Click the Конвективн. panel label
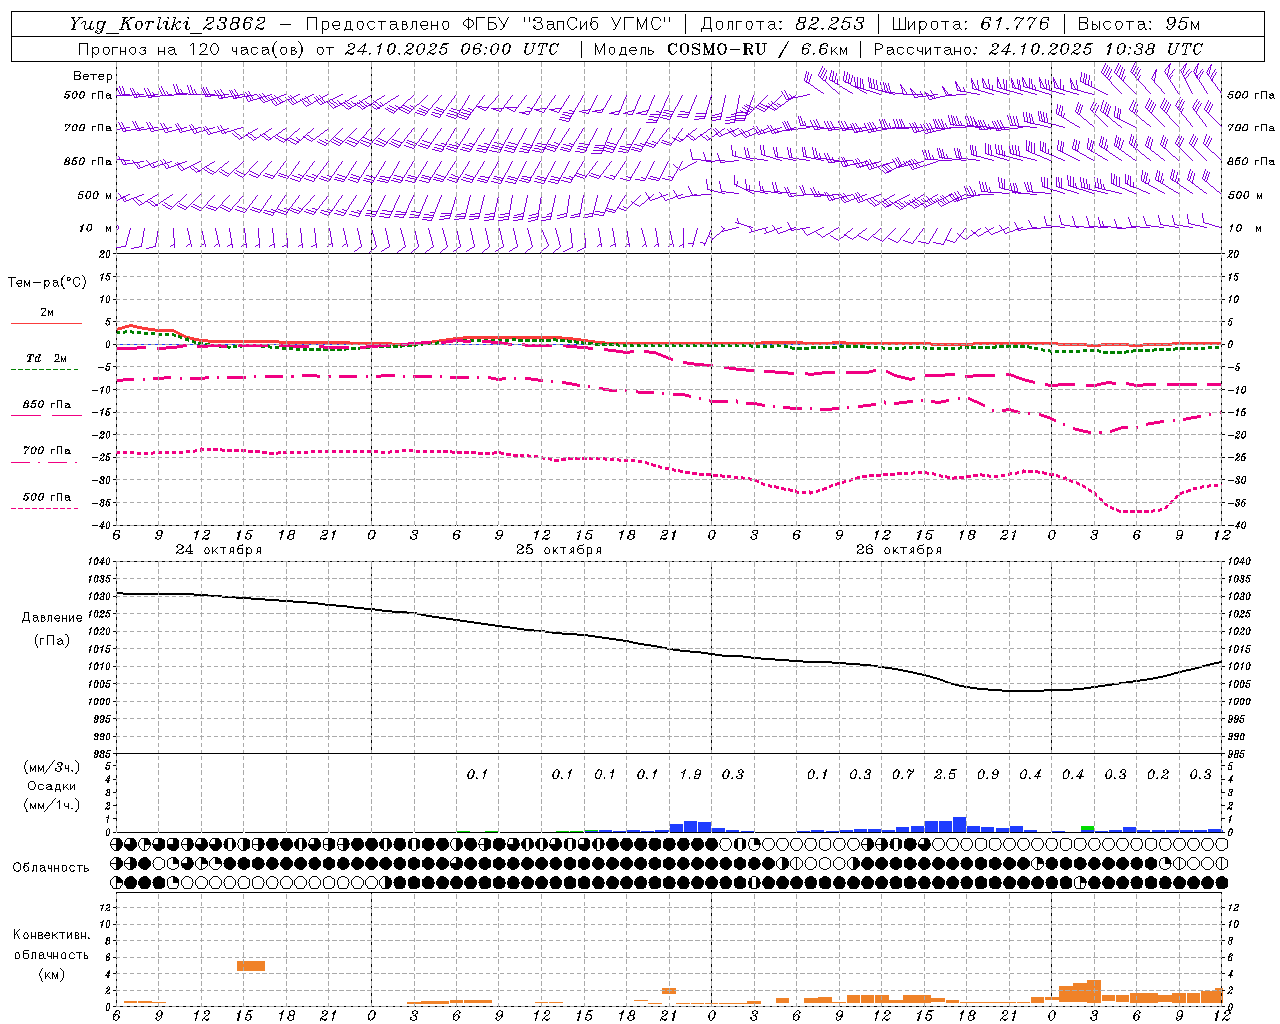 click(51, 935)
